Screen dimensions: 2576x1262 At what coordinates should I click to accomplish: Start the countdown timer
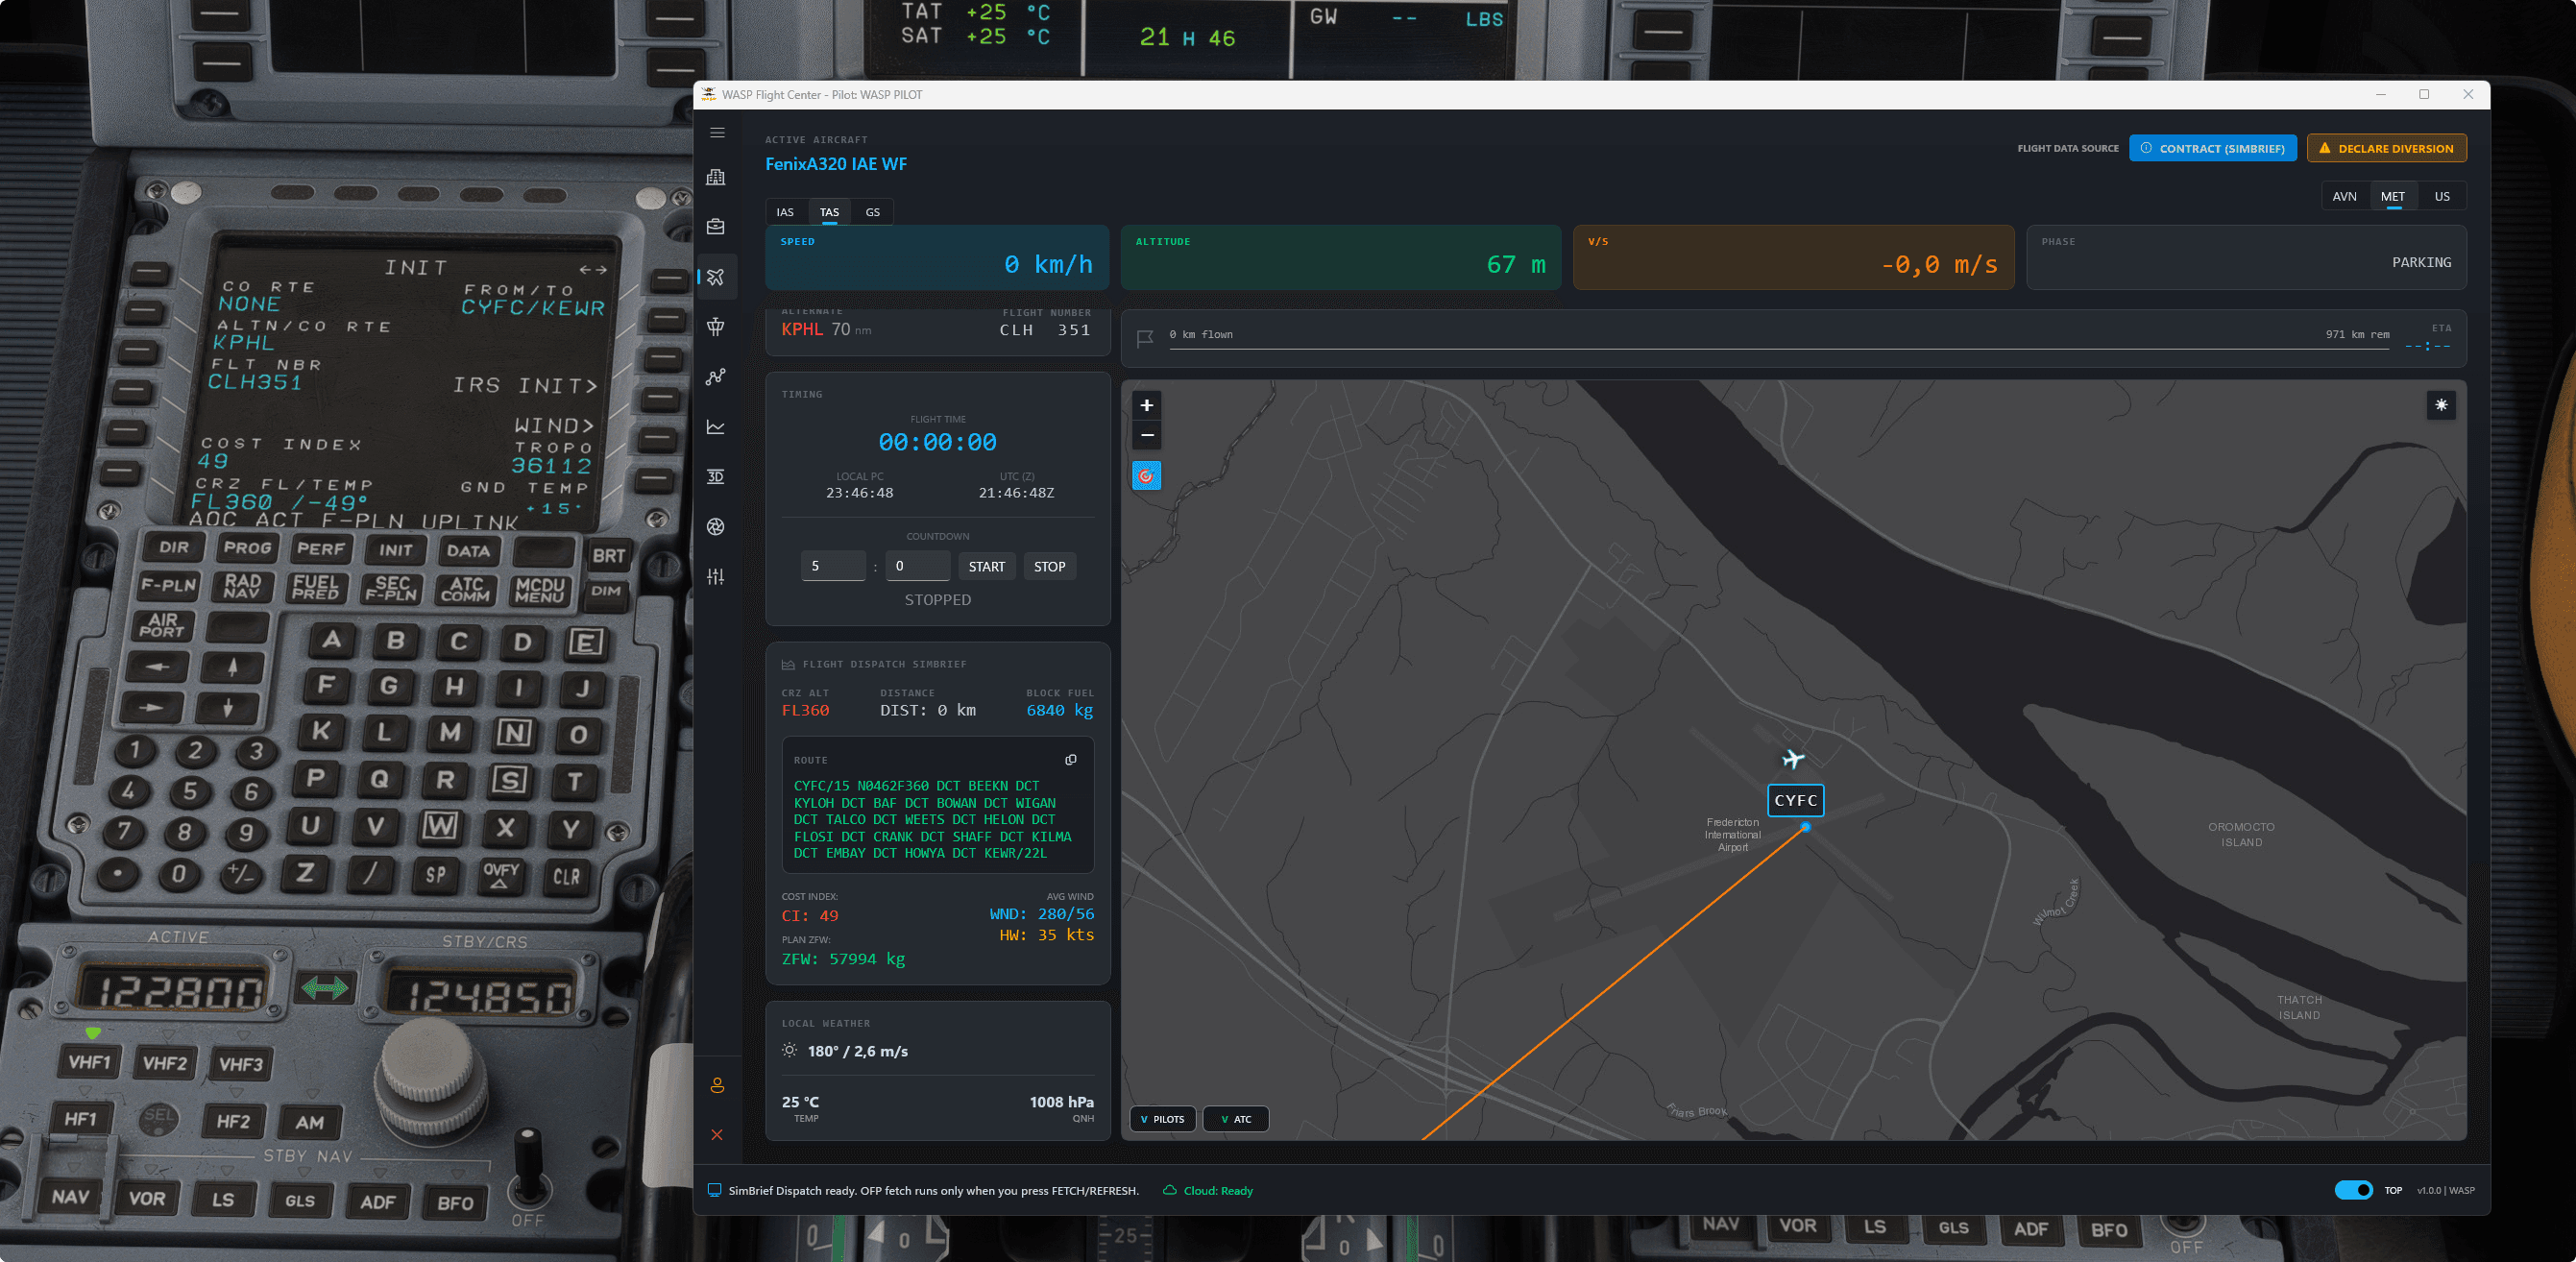(986, 566)
